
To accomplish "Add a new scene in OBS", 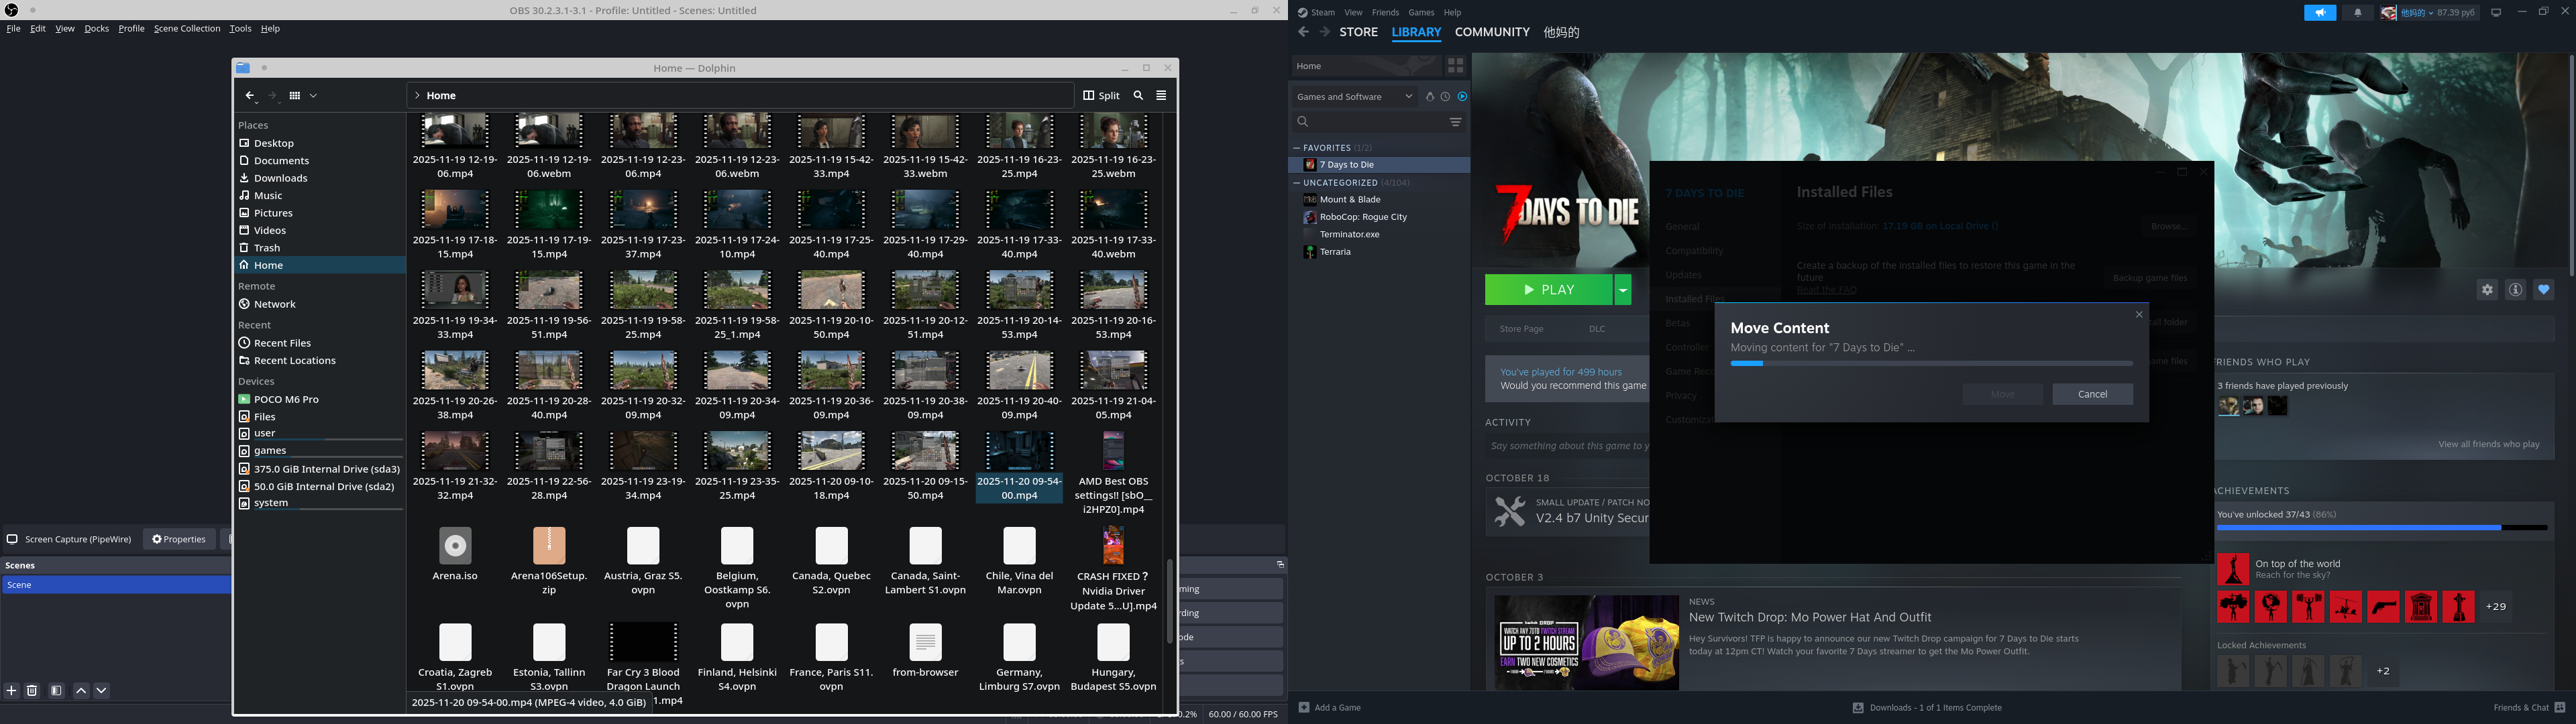I will [12, 690].
